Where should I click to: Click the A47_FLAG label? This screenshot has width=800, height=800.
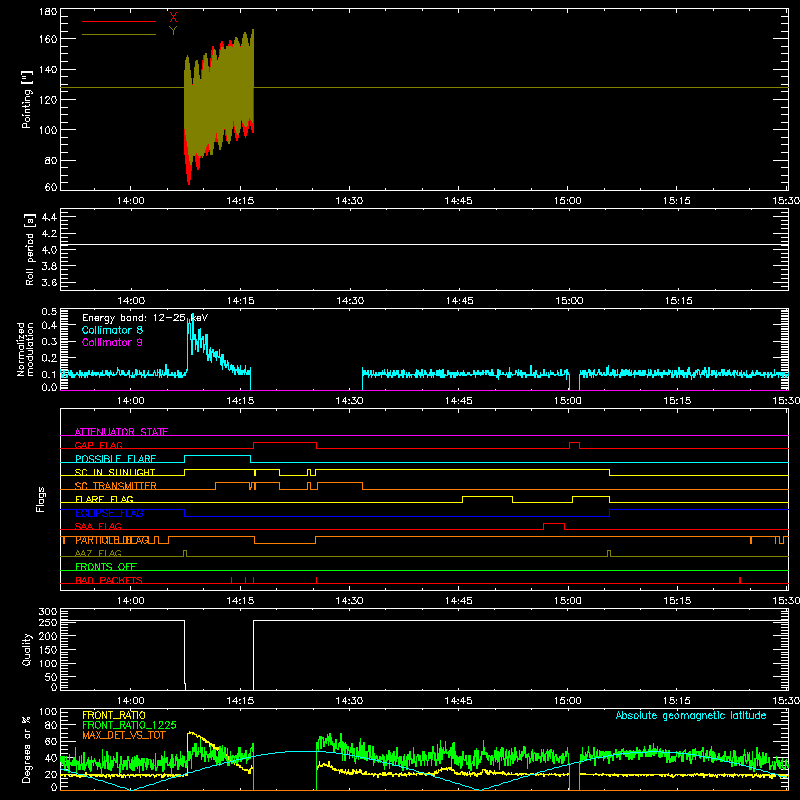pos(98,553)
